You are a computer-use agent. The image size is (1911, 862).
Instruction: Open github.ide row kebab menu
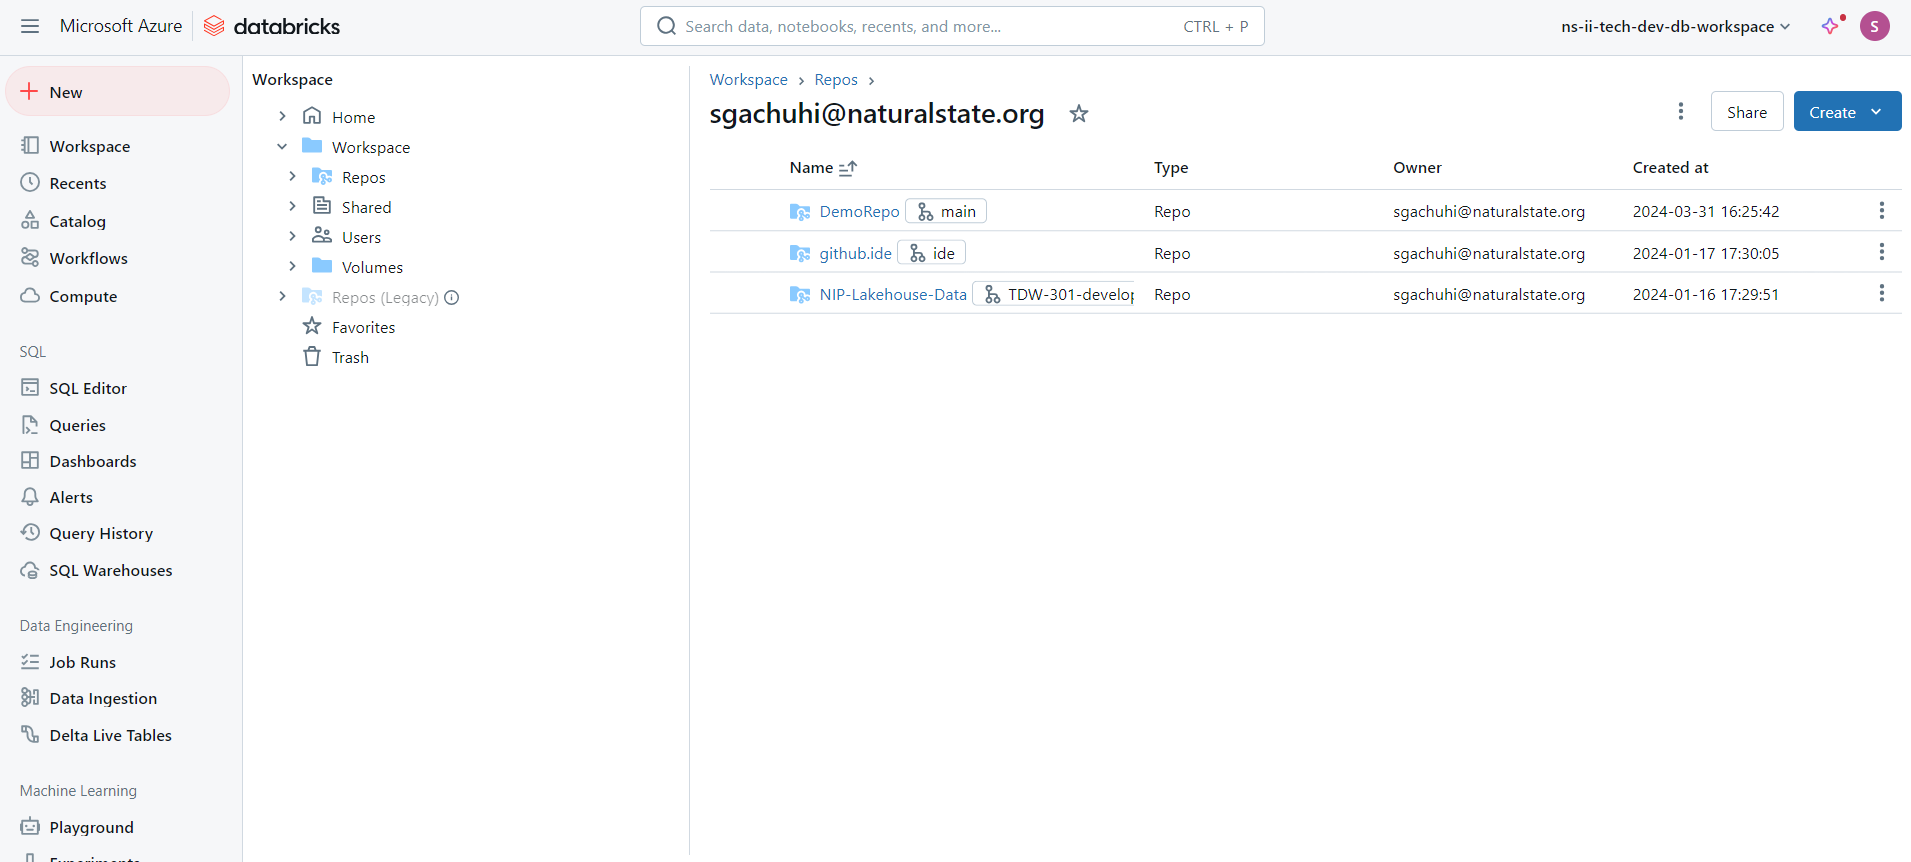tap(1881, 252)
